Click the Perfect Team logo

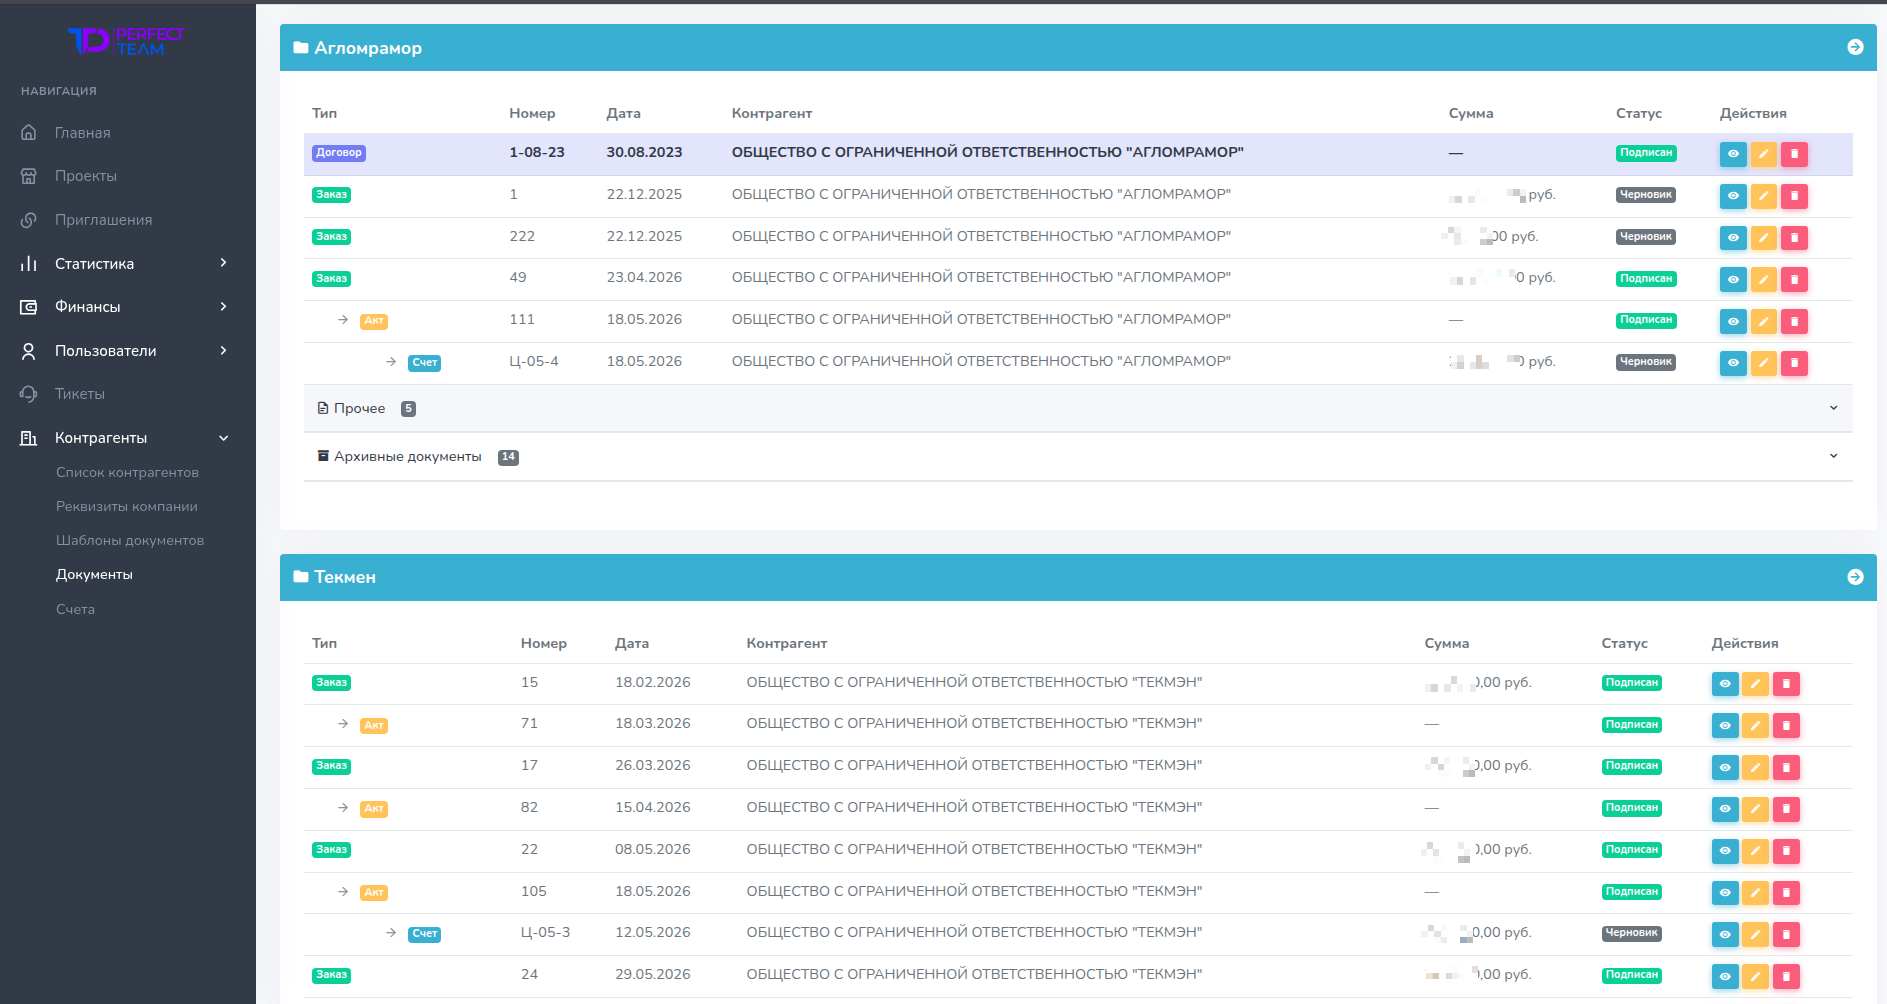[x=126, y=41]
